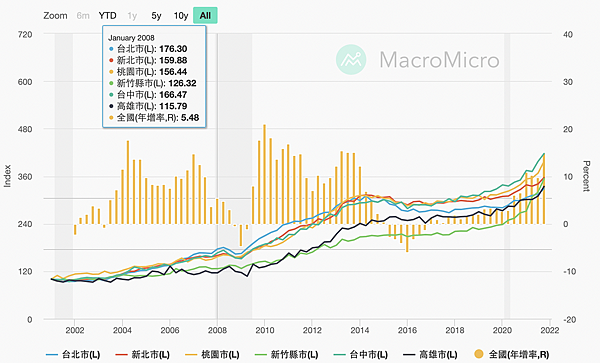
Task: Click the 40 right axis label
Action: point(568,34)
